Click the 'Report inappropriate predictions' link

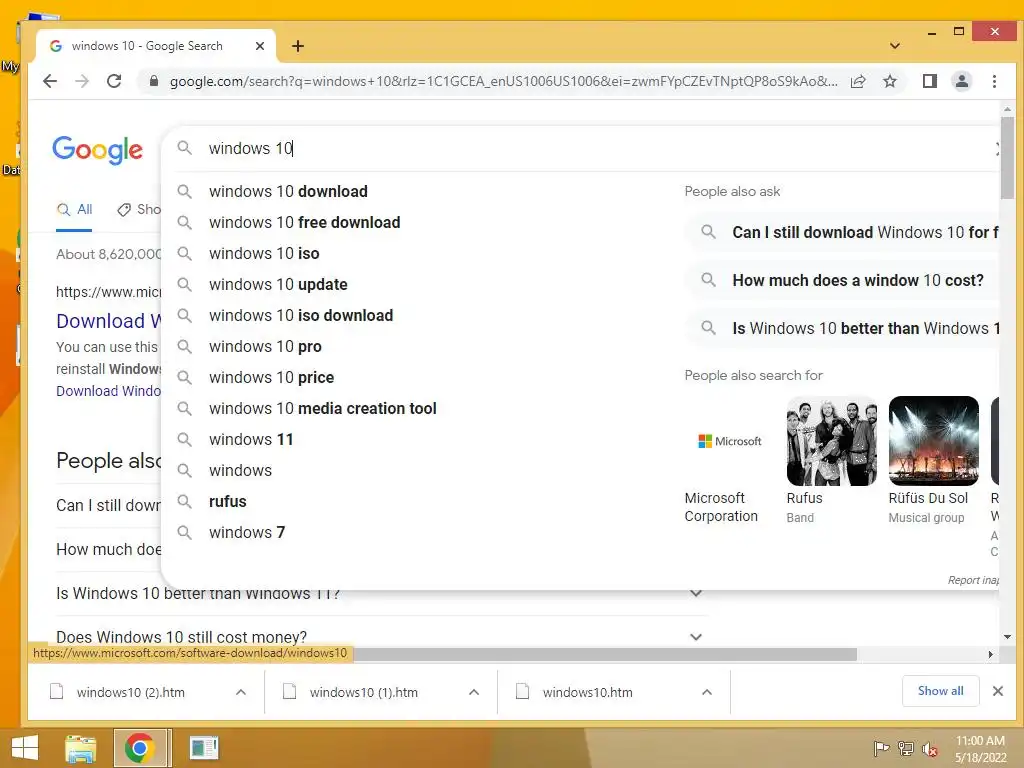[973, 580]
